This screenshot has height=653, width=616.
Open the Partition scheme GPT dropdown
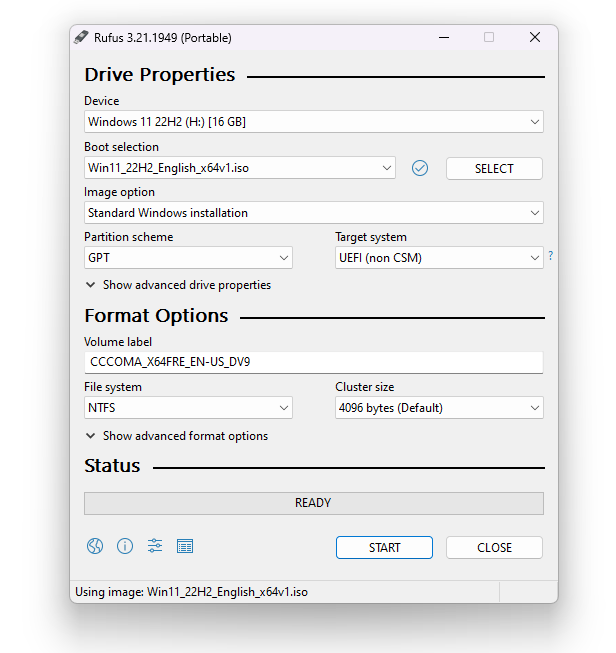[188, 258]
